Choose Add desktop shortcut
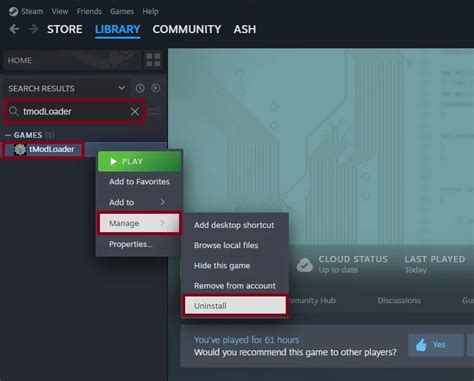This screenshot has width=474, height=381. [x=234, y=225]
